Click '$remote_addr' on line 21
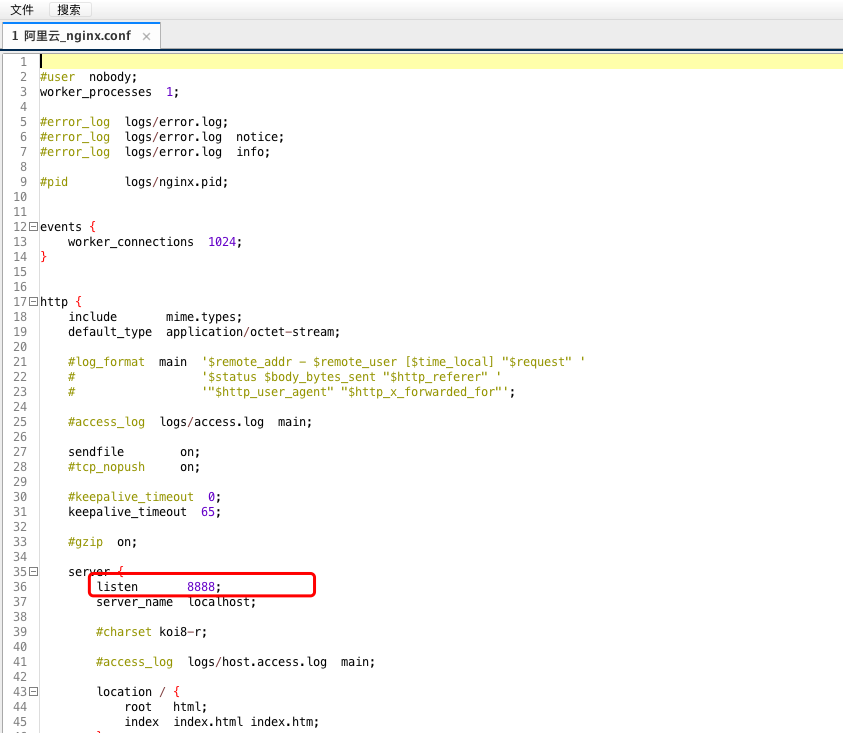Viewport: 843px width, 733px height. coord(249,362)
